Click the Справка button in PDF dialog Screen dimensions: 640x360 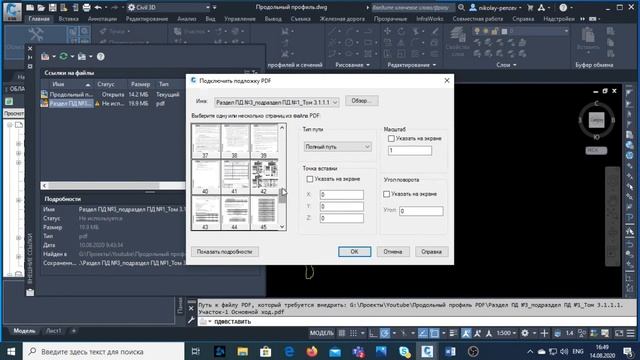coord(431,252)
